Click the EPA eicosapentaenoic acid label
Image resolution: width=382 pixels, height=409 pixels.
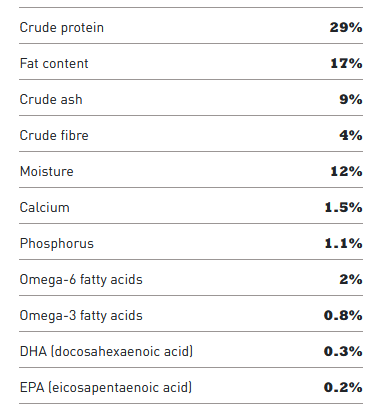106,388
